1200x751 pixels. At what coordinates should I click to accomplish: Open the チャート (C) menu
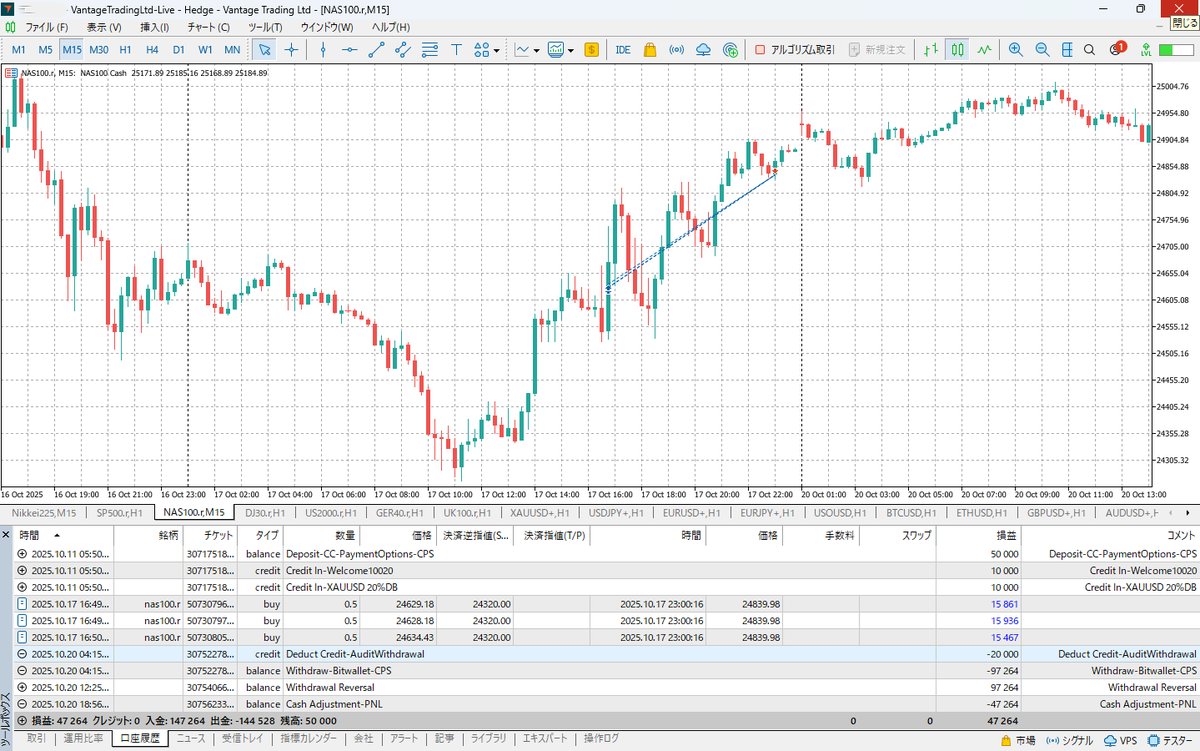pos(208,27)
